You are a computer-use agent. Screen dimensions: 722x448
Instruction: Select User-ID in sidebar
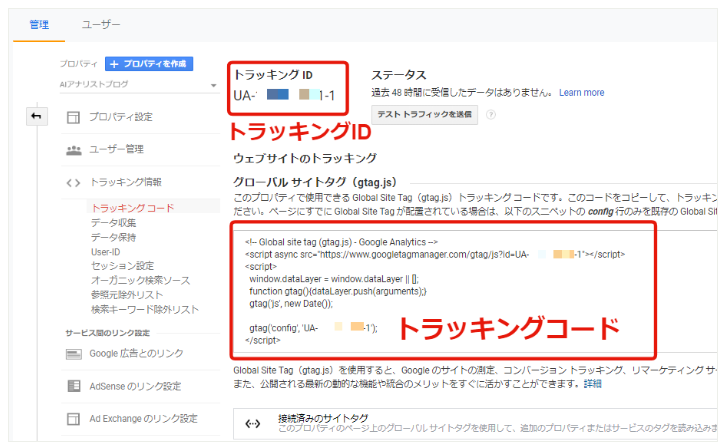tap(105, 252)
